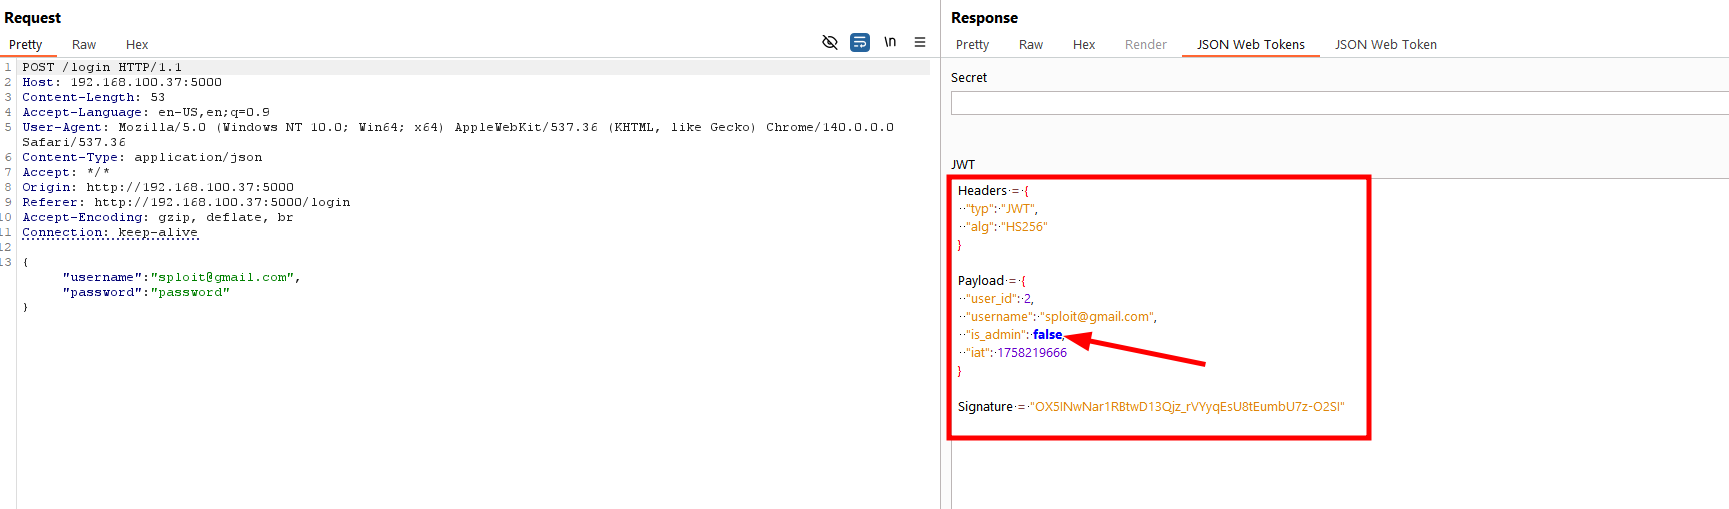The image size is (1729, 509).
Task: Open the Request hamburger options menu
Action: tap(920, 42)
